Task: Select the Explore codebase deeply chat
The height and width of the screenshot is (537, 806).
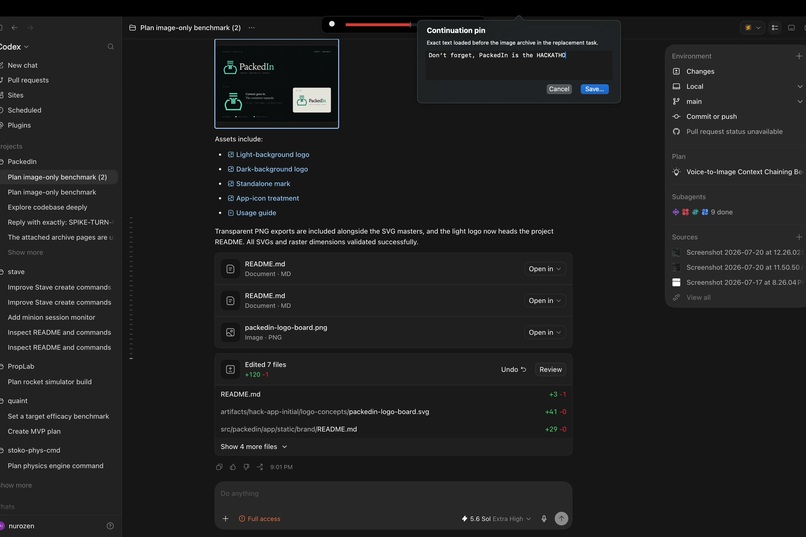Action: coord(47,207)
